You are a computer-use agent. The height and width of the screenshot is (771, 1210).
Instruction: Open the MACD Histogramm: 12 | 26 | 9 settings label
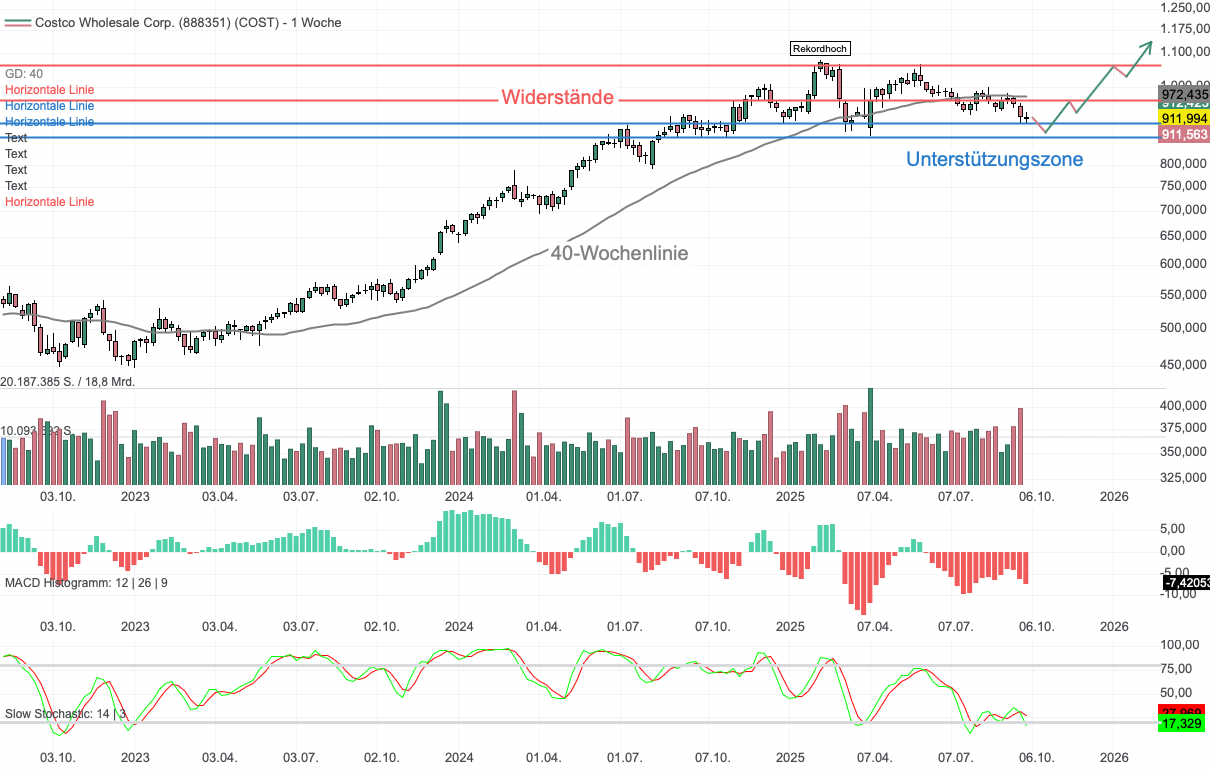coord(86,582)
